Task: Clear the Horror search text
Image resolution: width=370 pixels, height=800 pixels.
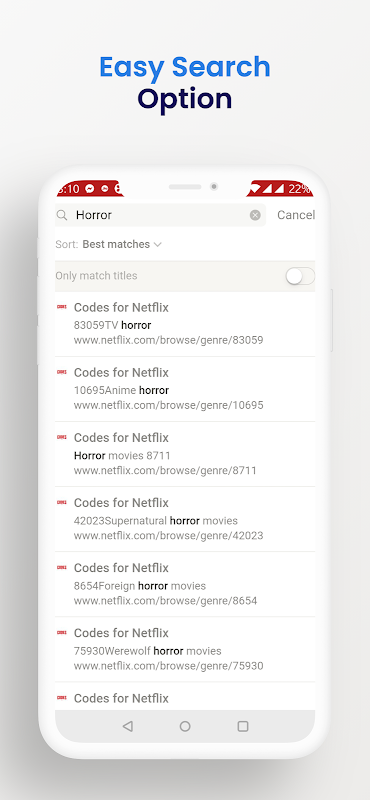Action: point(255,215)
